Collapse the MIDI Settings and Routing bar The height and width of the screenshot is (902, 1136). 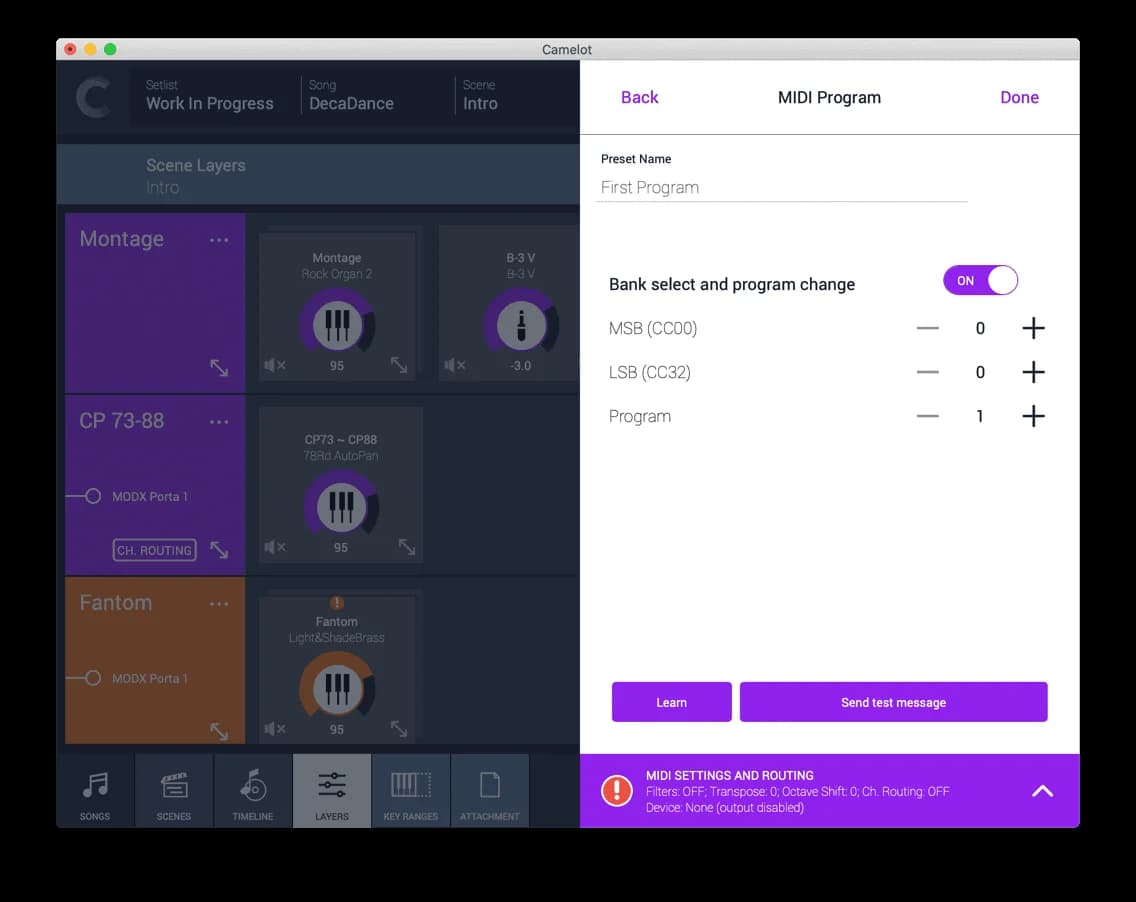(1042, 790)
